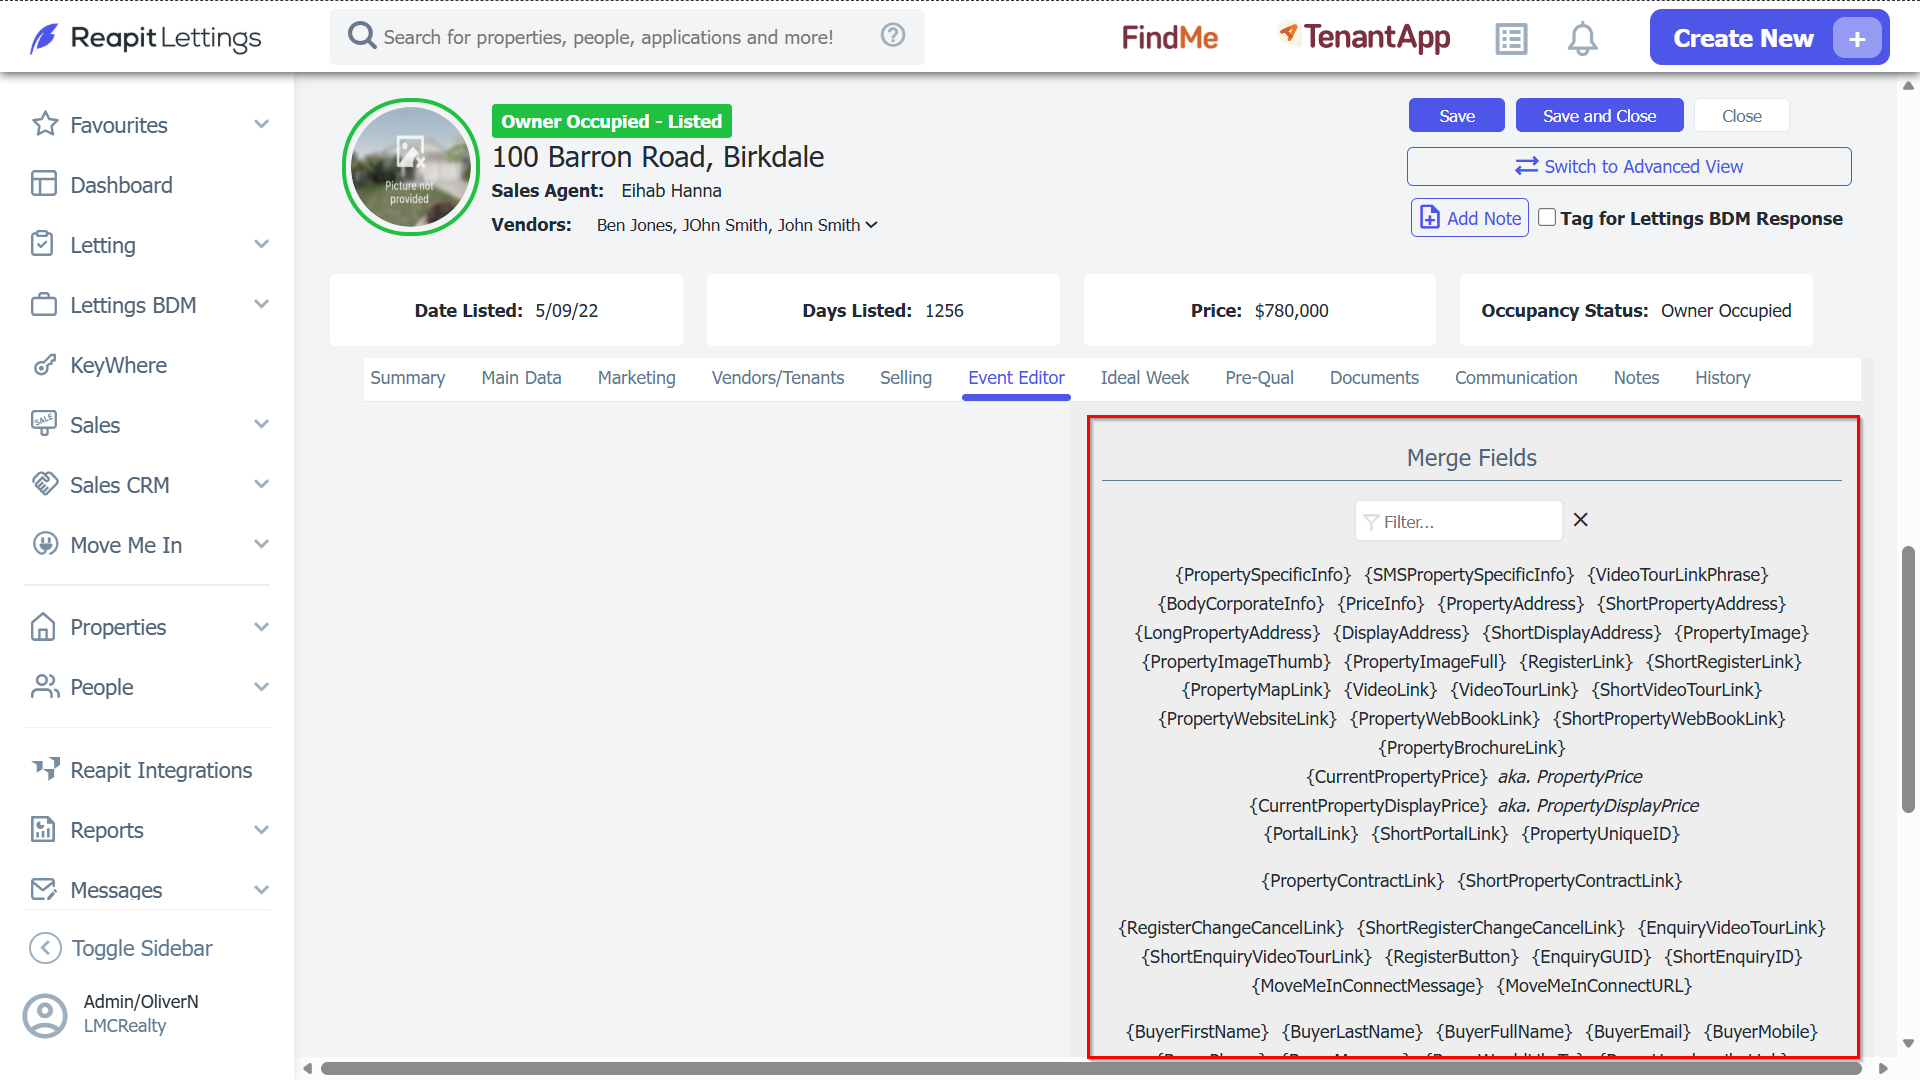Open the task list icon beside TenantApp

coord(1511,39)
